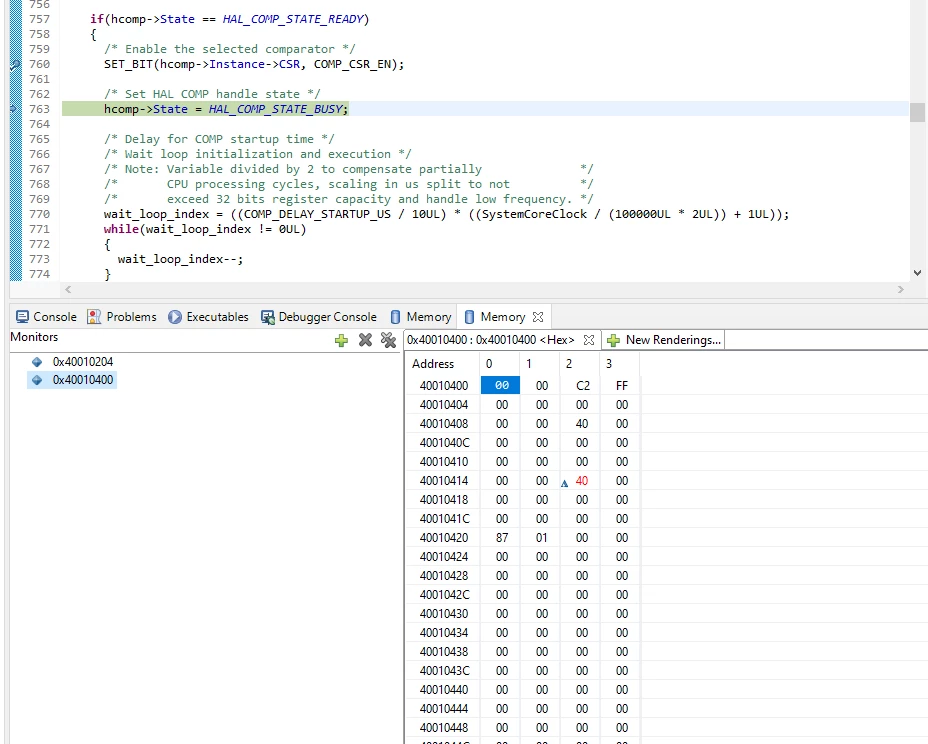This screenshot has height=744, width=928.
Task: Click wait_loop_index-- on line 773
Action: 178,259
